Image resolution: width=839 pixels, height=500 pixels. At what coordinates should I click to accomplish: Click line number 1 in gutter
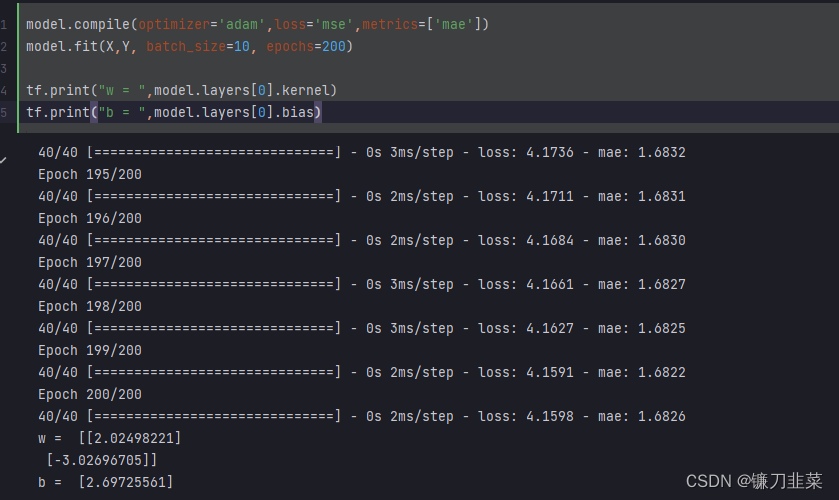coord(4,25)
